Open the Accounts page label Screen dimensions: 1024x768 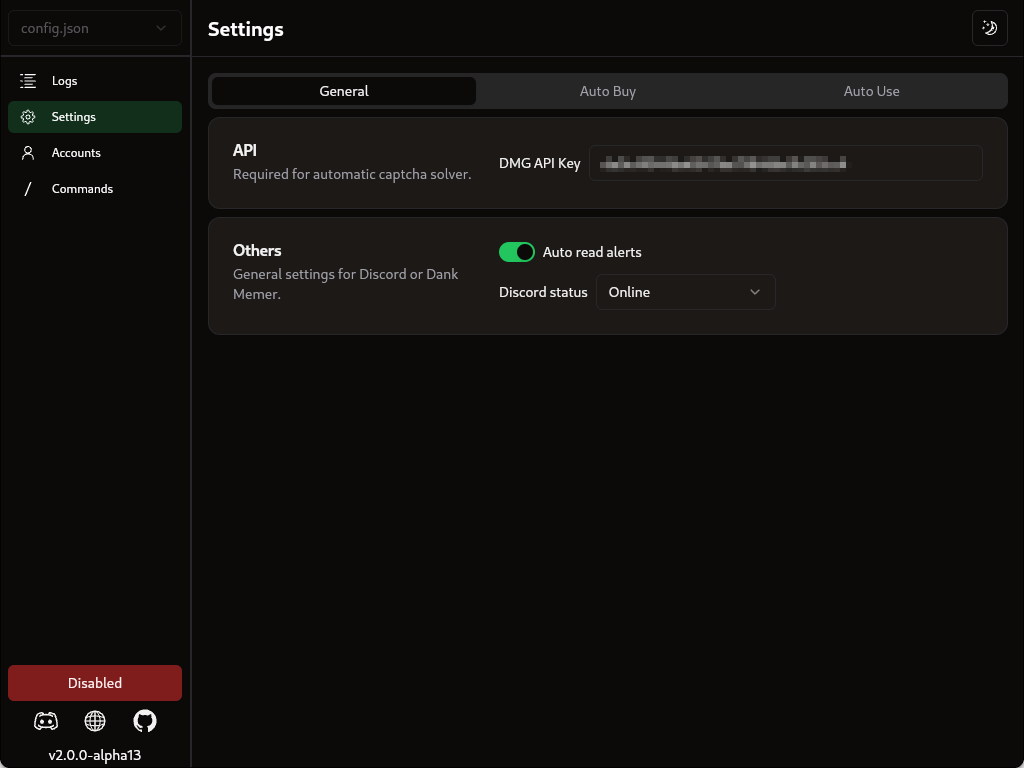point(76,153)
